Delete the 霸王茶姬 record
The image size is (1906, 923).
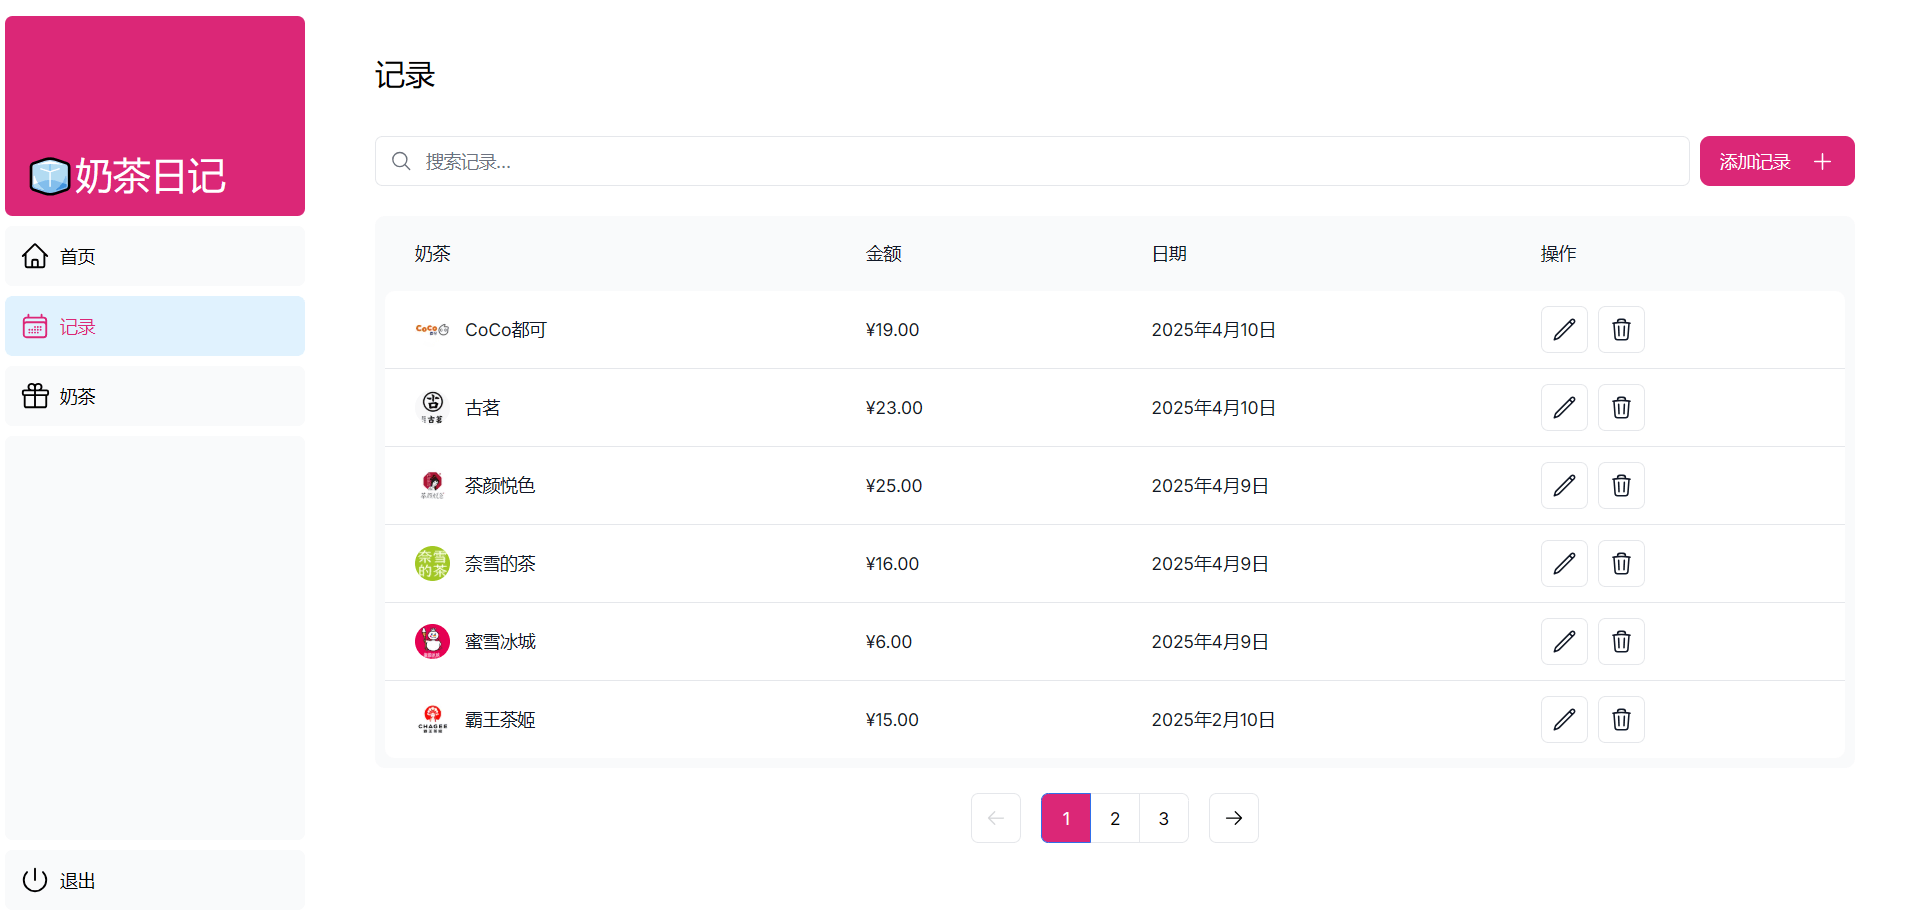(1621, 719)
